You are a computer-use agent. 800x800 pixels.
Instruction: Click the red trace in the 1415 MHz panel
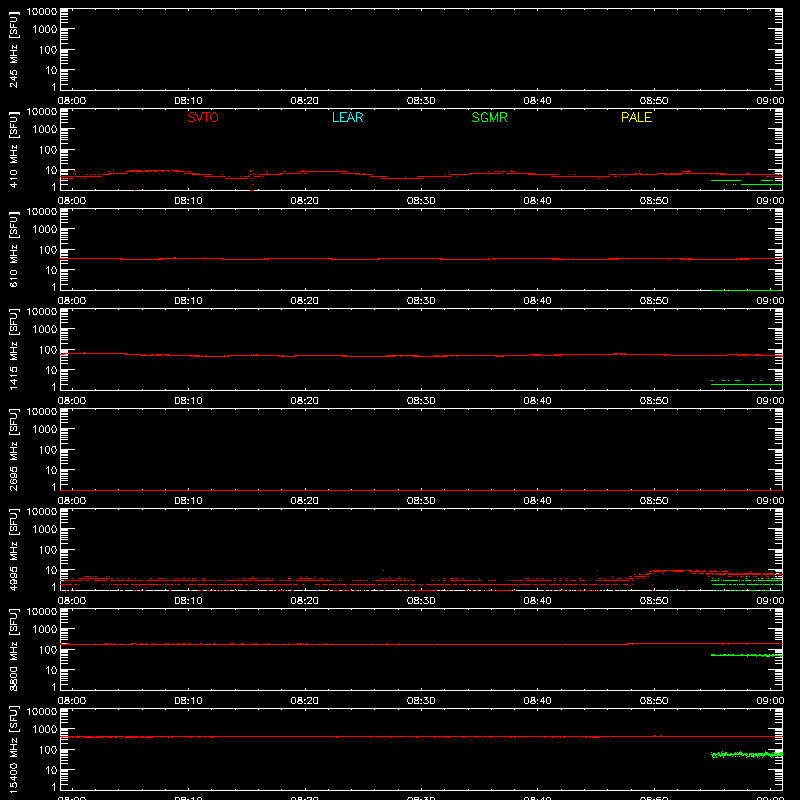click(x=421, y=356)
